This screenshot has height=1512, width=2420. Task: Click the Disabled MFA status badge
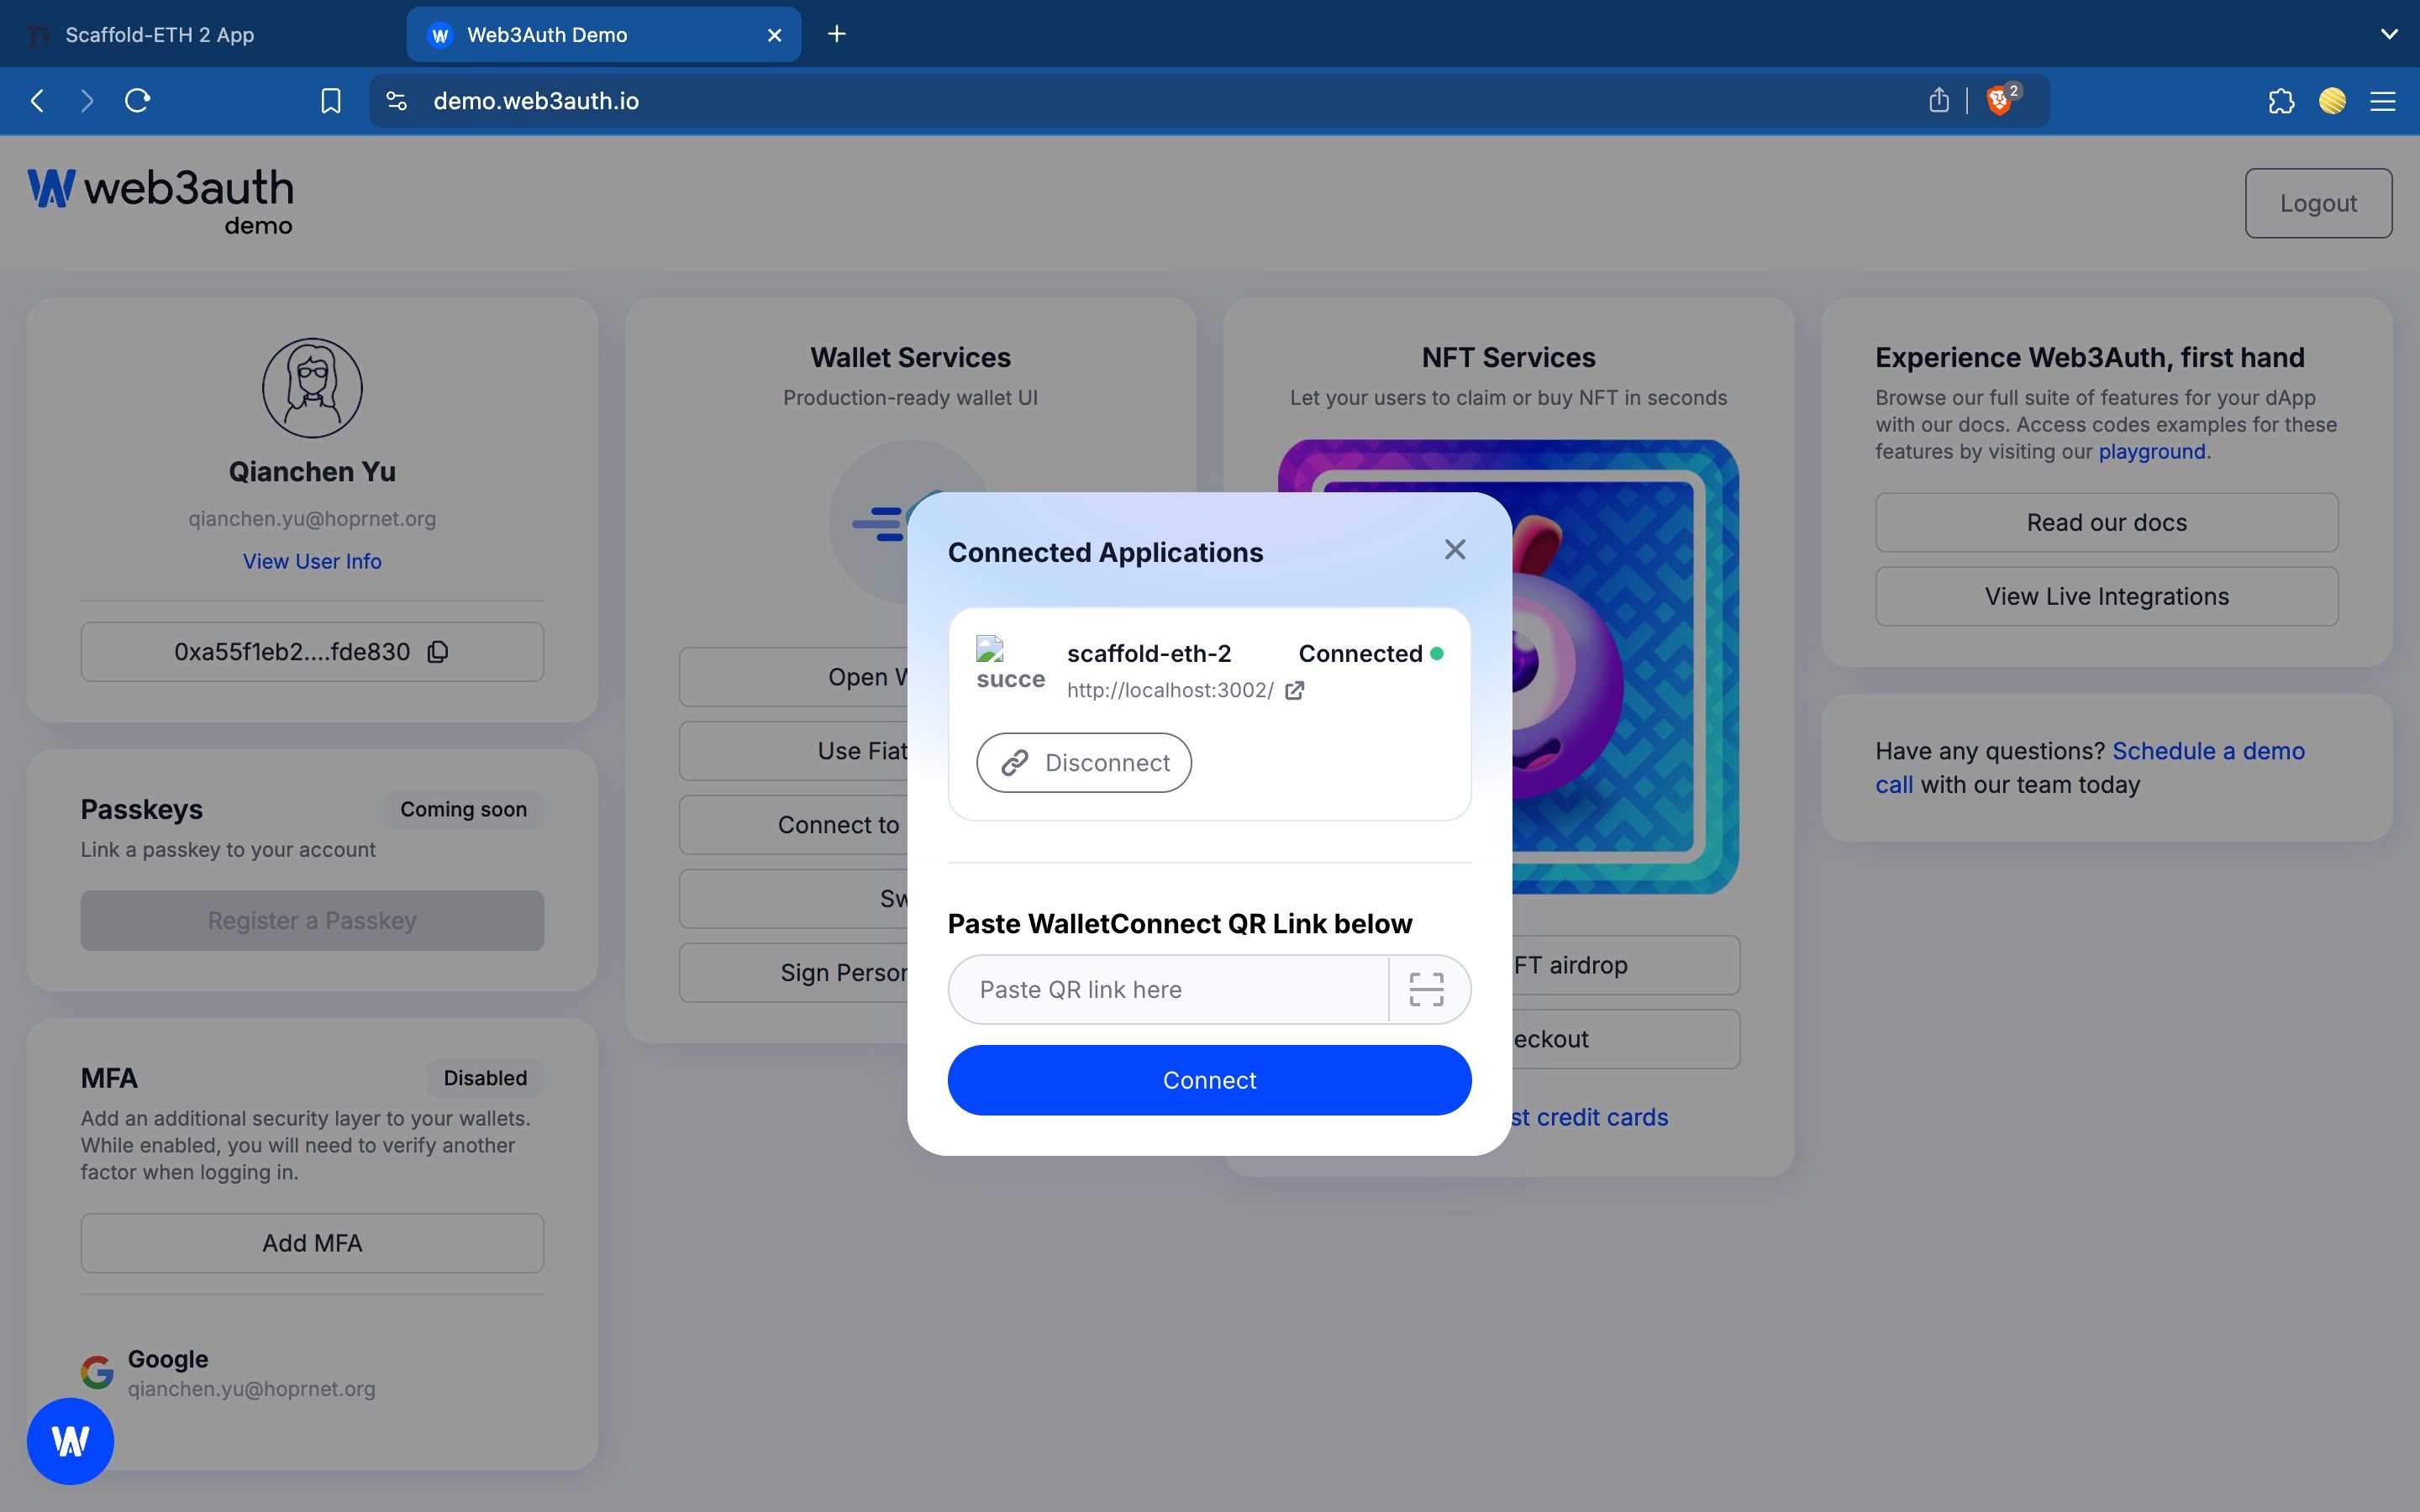coord(485,1078)
